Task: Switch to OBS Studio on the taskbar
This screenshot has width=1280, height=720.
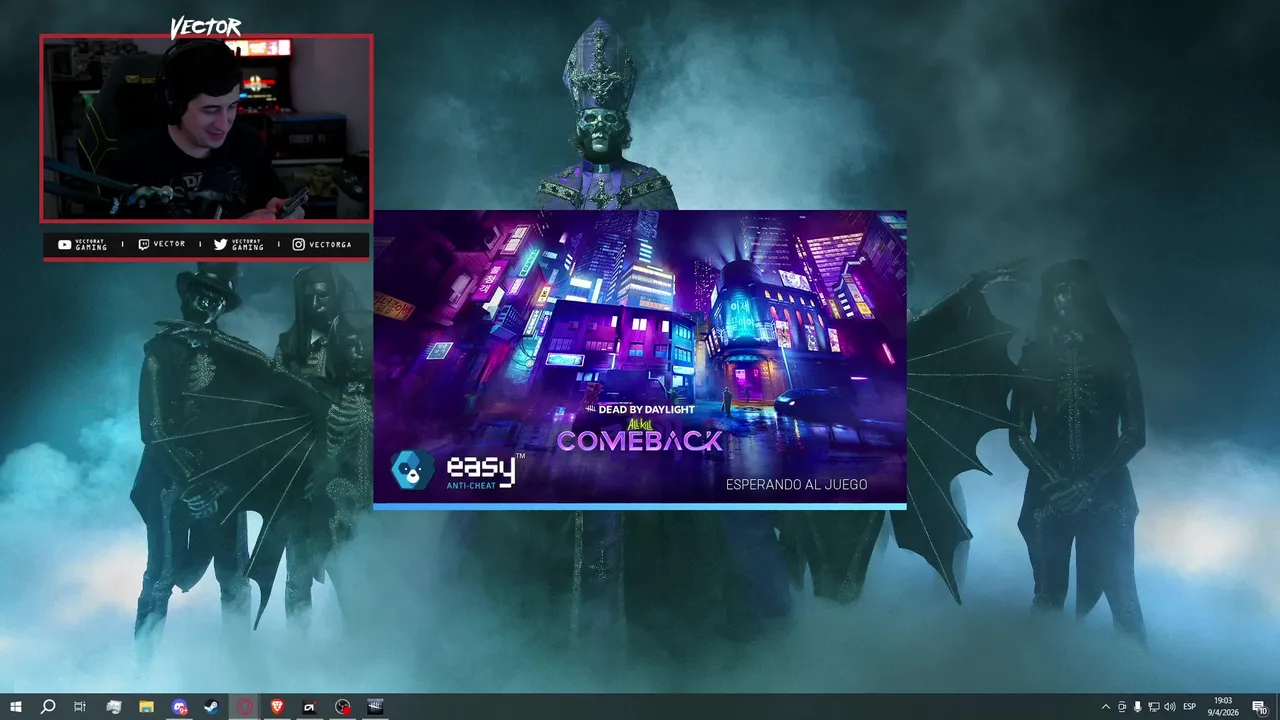Action: (343, 707)
